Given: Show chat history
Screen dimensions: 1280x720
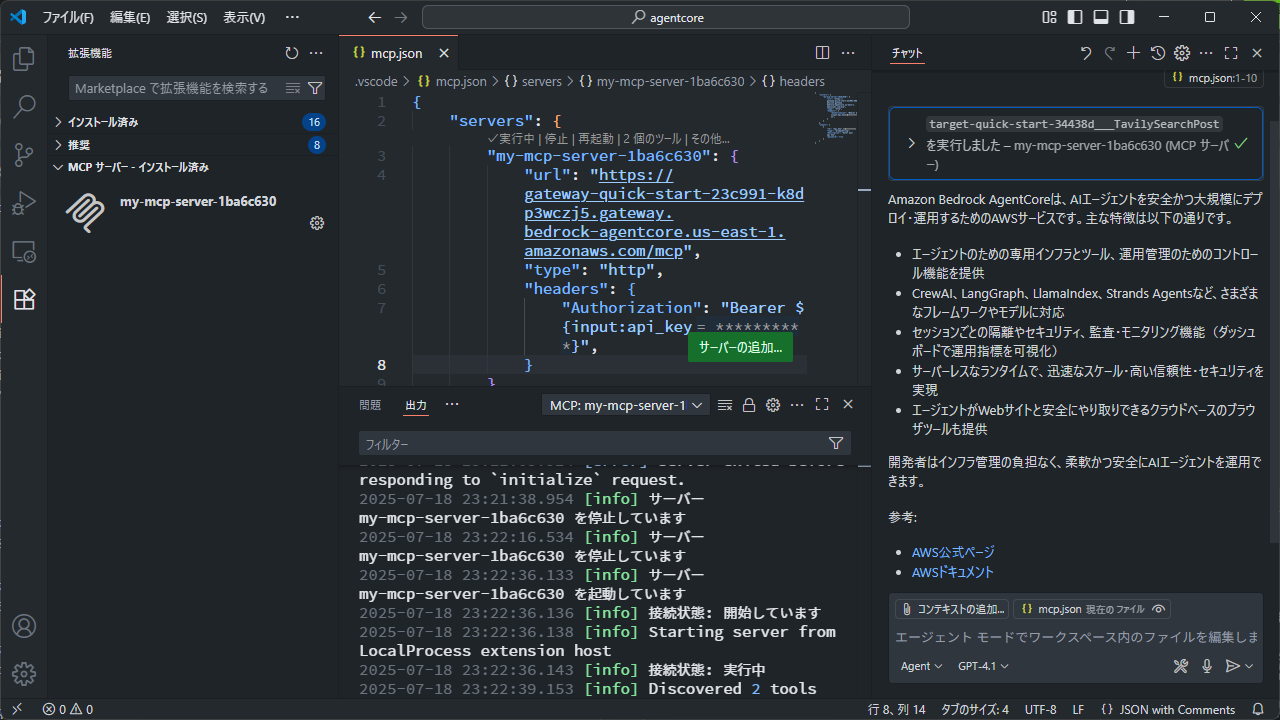Looking at the screenshot, I should point(1158,53).
